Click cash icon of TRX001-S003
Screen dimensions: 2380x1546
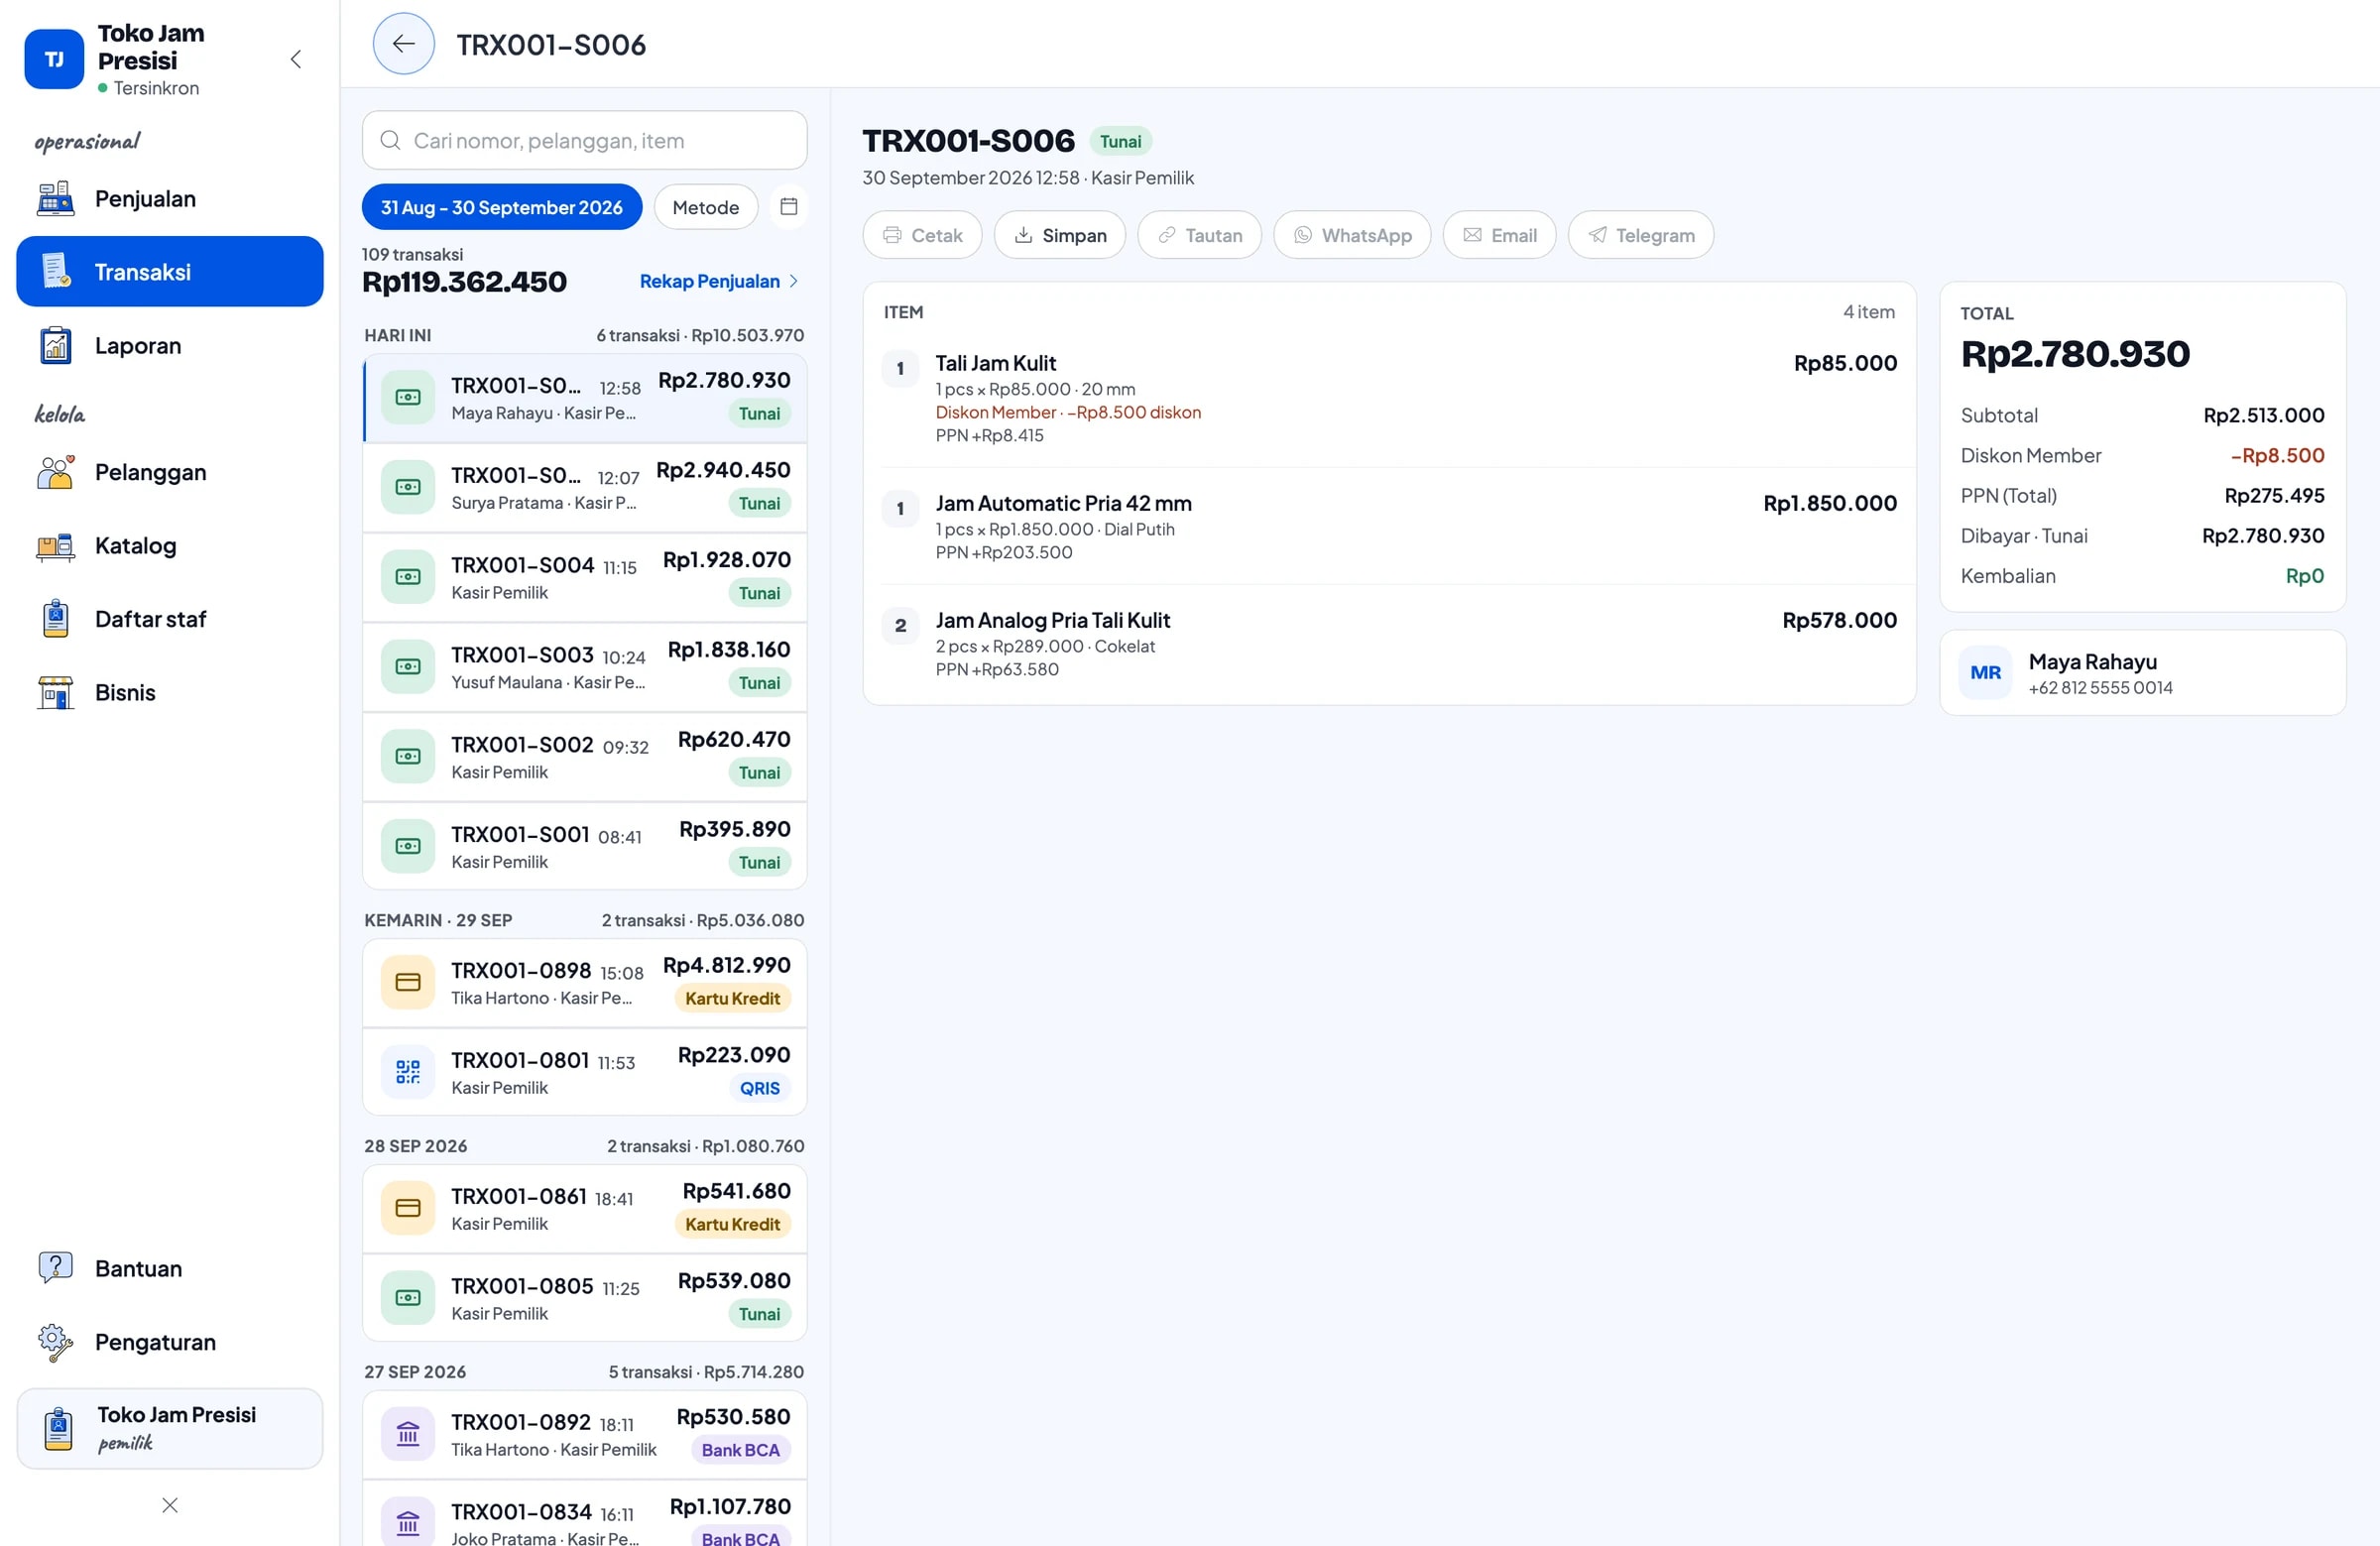pos(408,667)
